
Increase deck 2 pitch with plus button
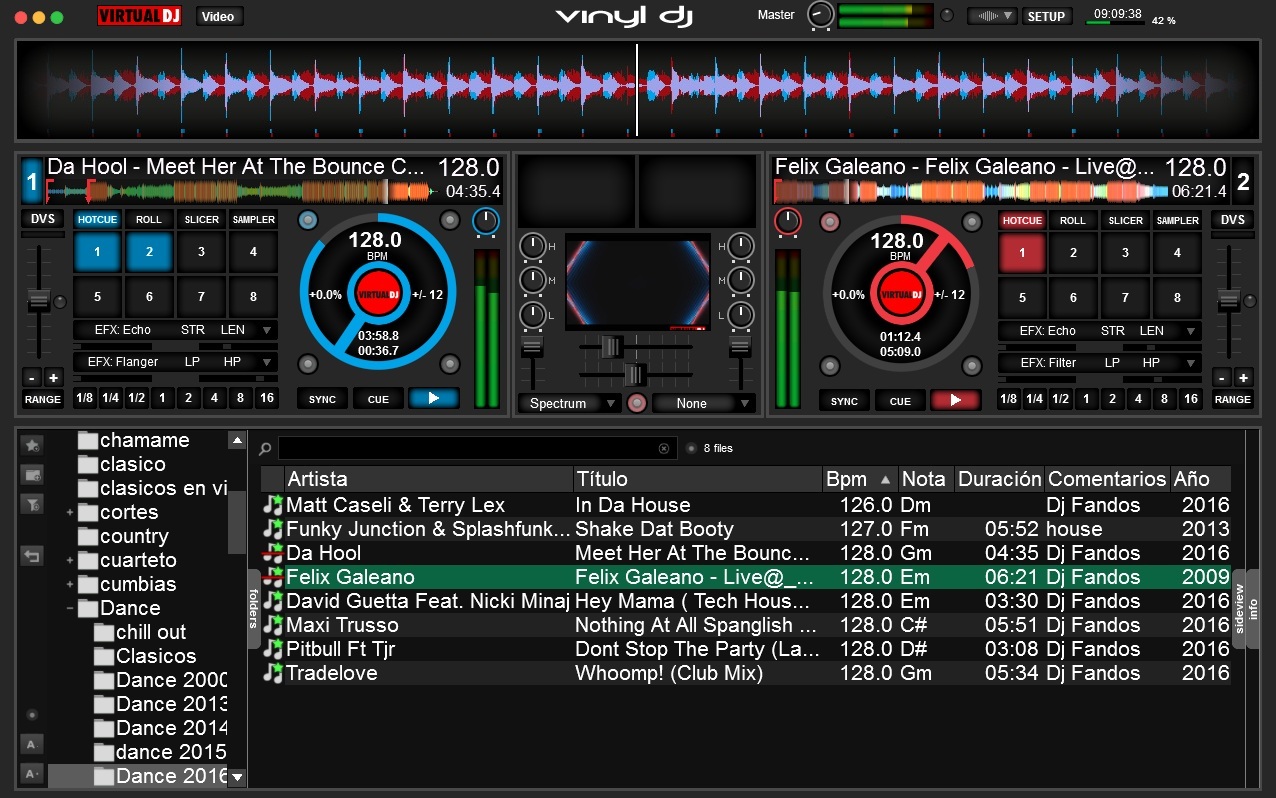pyautogui.click(x=1244, y=377)
